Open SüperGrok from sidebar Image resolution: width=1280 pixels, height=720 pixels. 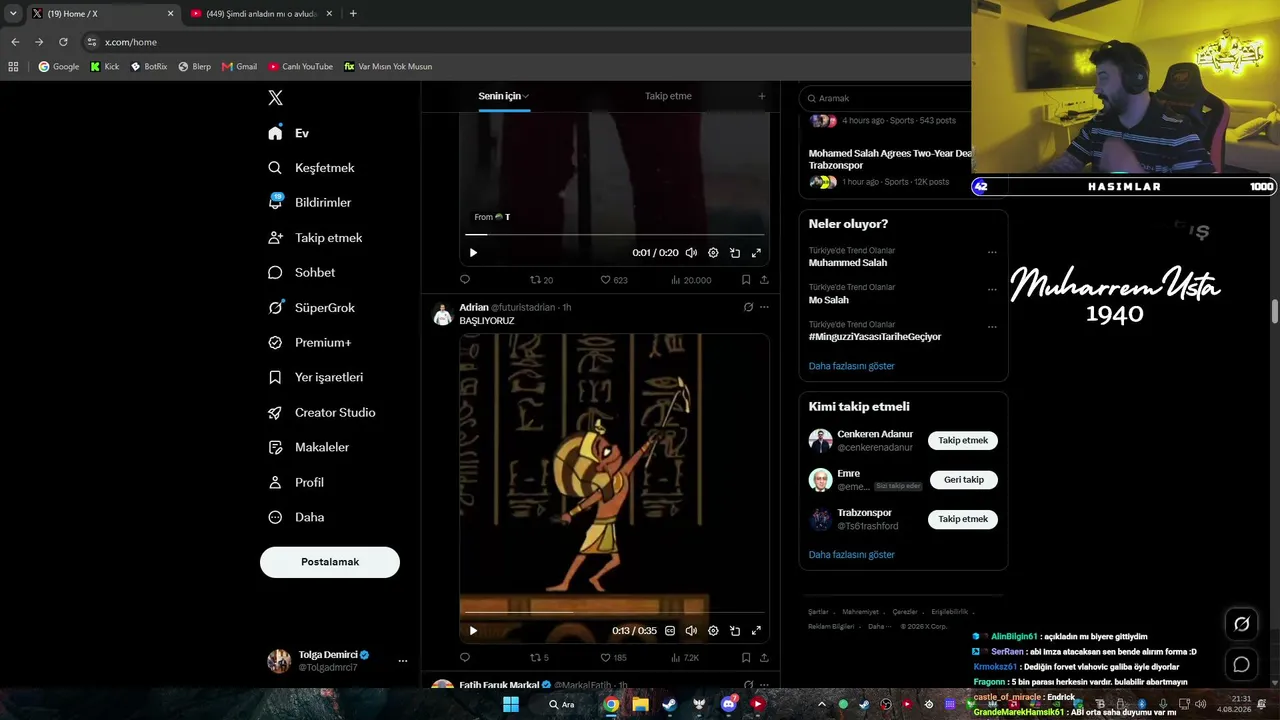pos(311,308)
